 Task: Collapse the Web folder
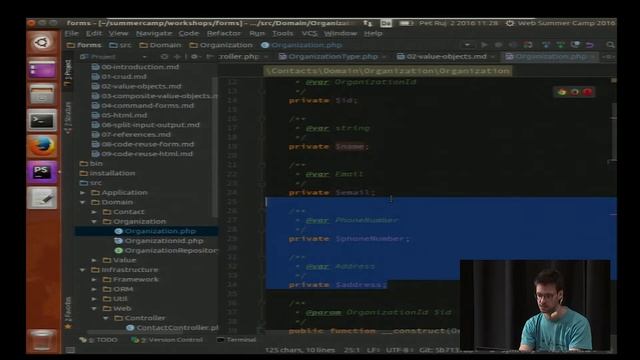point(94,309)
